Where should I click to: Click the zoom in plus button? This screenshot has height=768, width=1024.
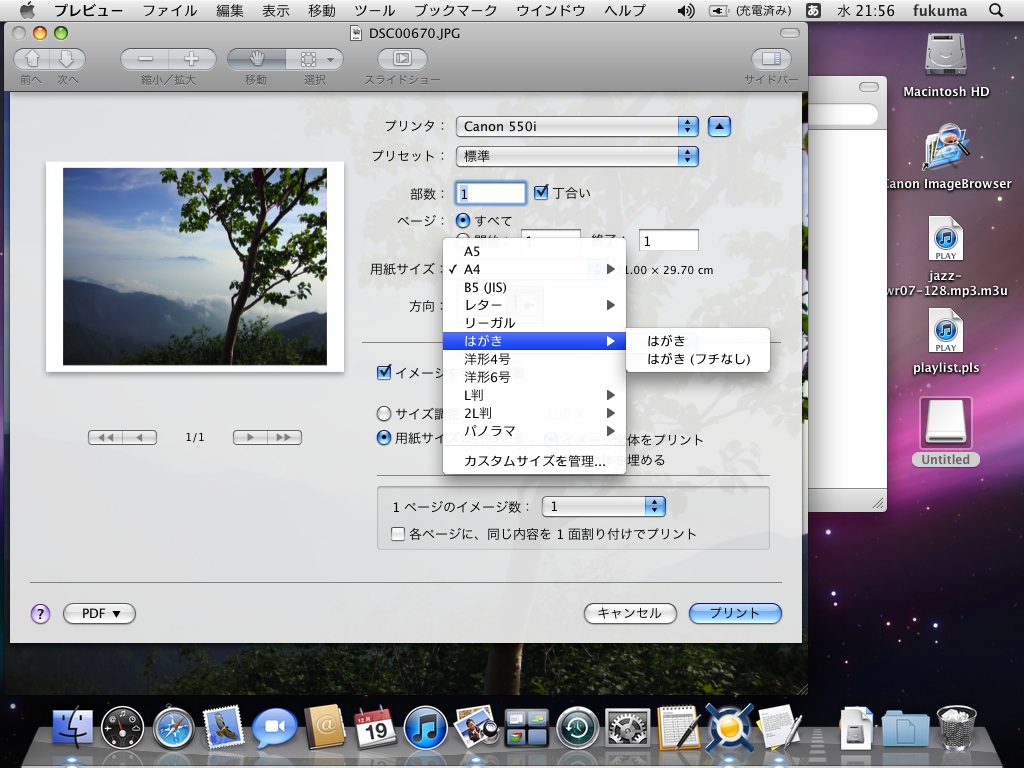coord(191,59)
